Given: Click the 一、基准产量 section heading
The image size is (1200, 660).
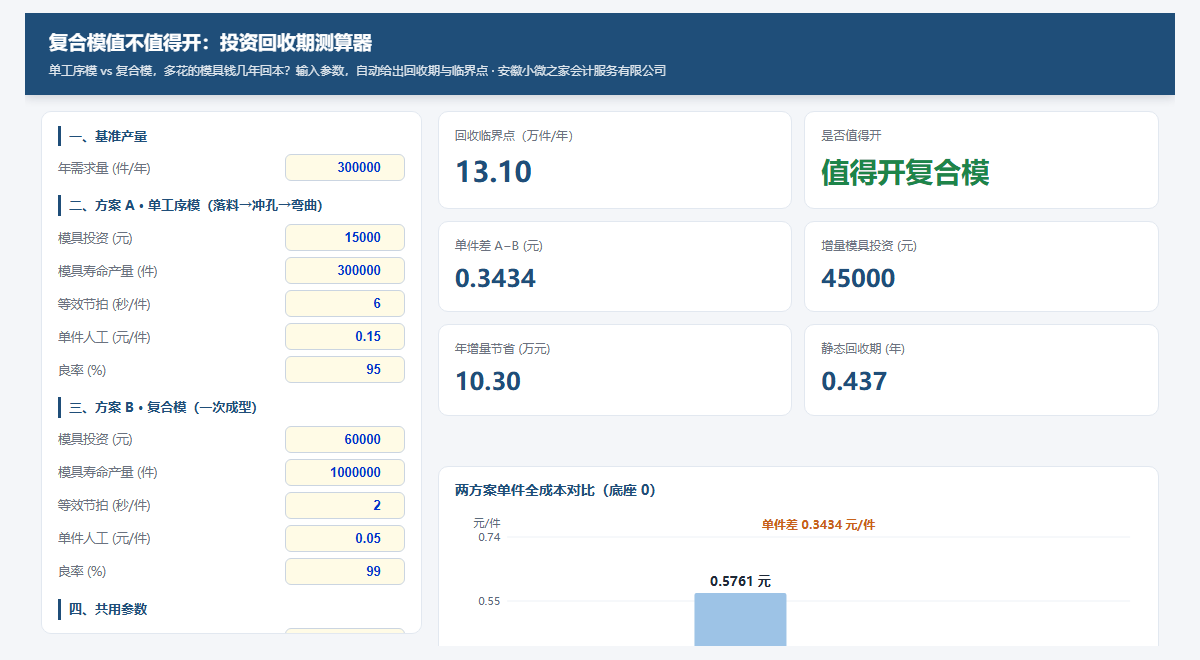Looking at the screenshot, I should [108, 136].
